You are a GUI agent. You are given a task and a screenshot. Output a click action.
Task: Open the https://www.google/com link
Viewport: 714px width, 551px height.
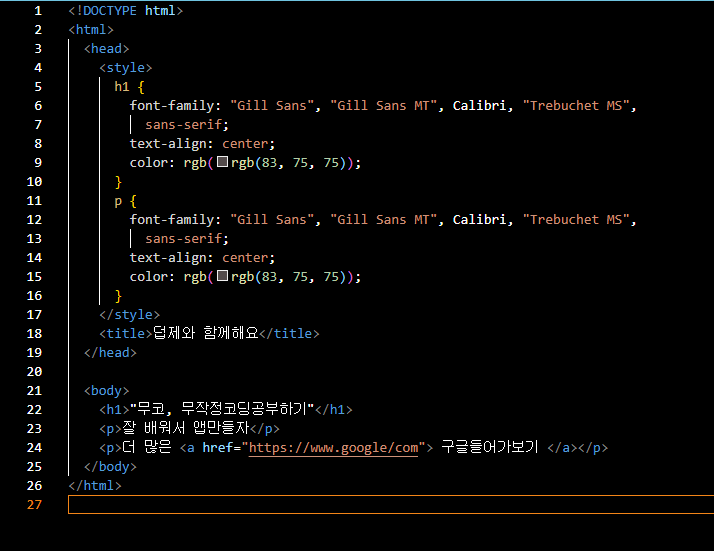[333, 448]
